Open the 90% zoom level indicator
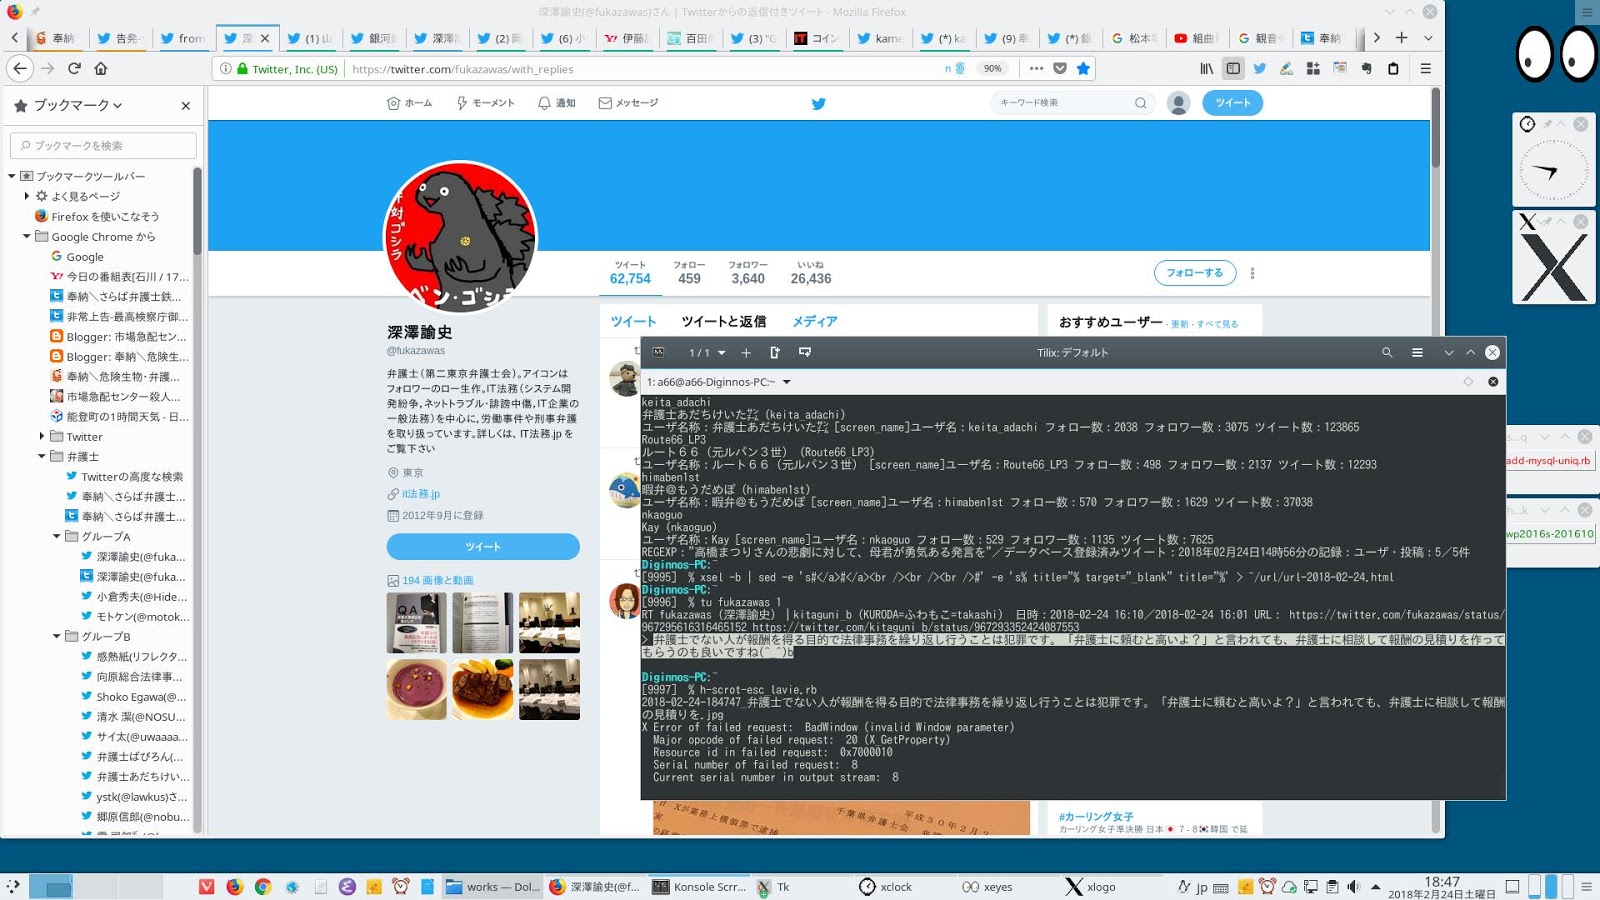This screenshot has height=900, width=1600. point(992,68)
